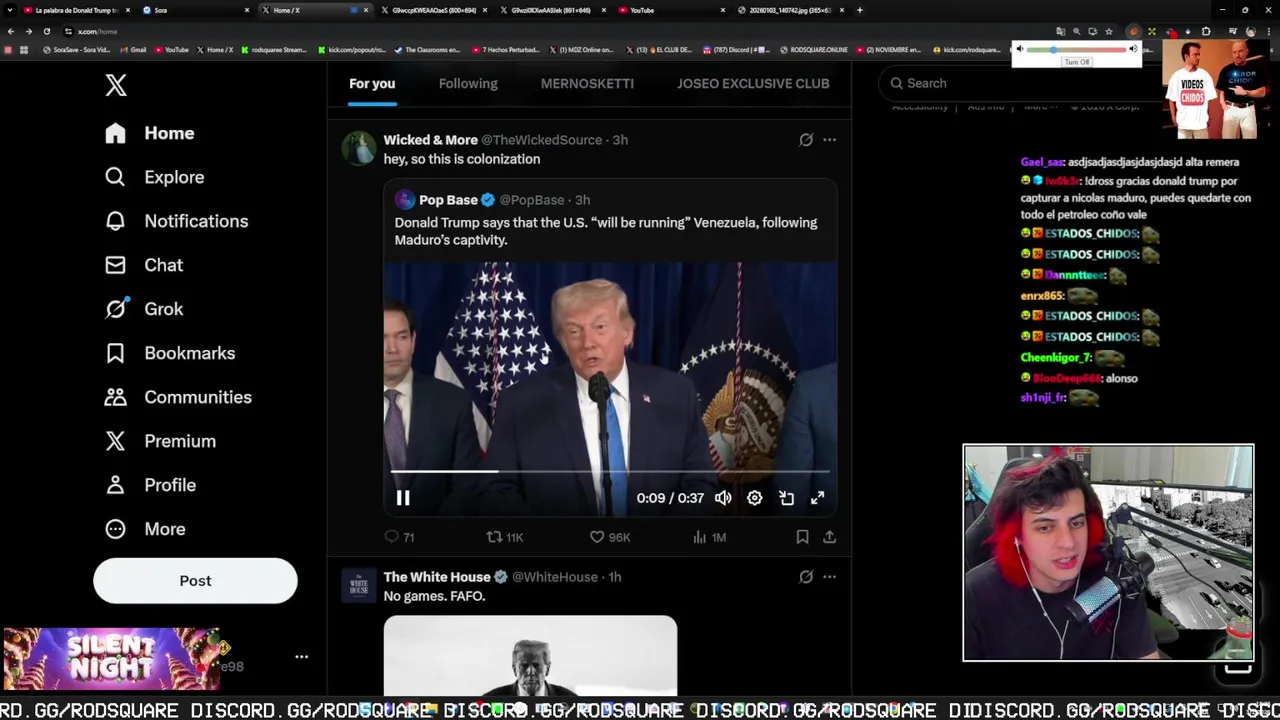Screen dimensions: 1280x720
Task: Open the Wicked & More account name
Action: pos(430,140)
